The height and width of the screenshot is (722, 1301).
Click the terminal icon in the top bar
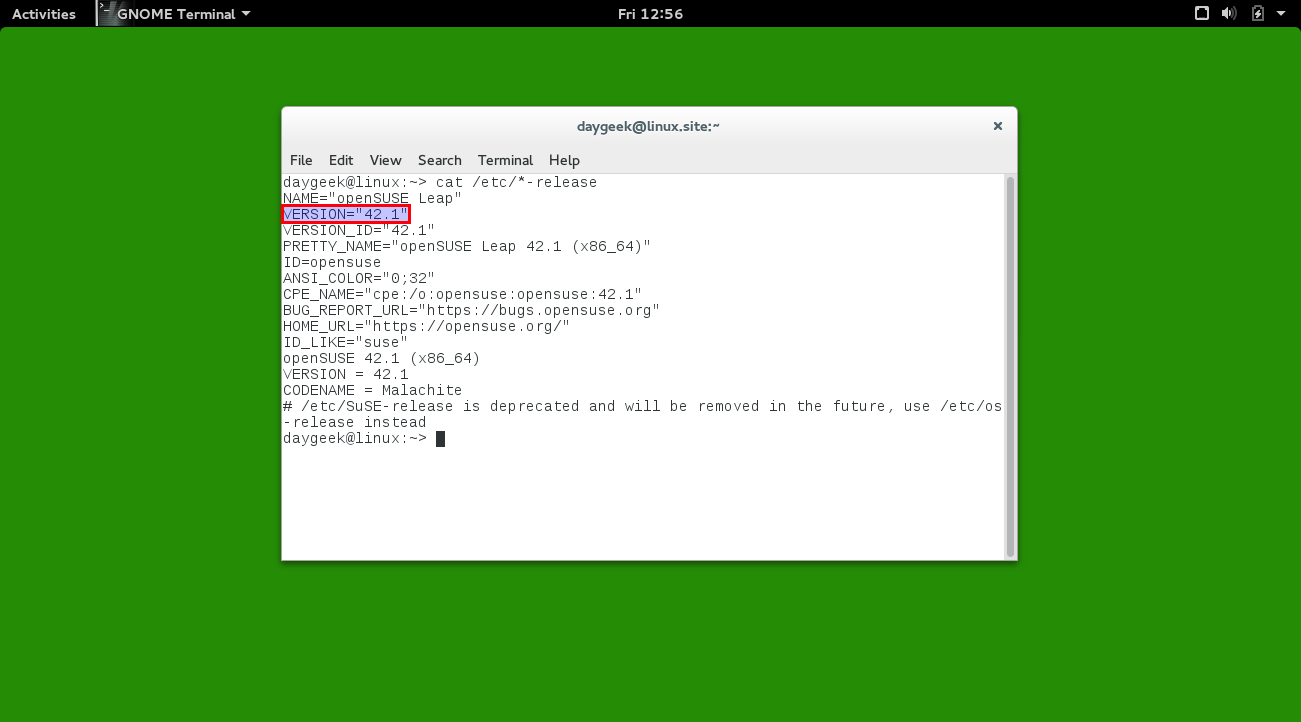pyautogui.click(x=105, y=13)
